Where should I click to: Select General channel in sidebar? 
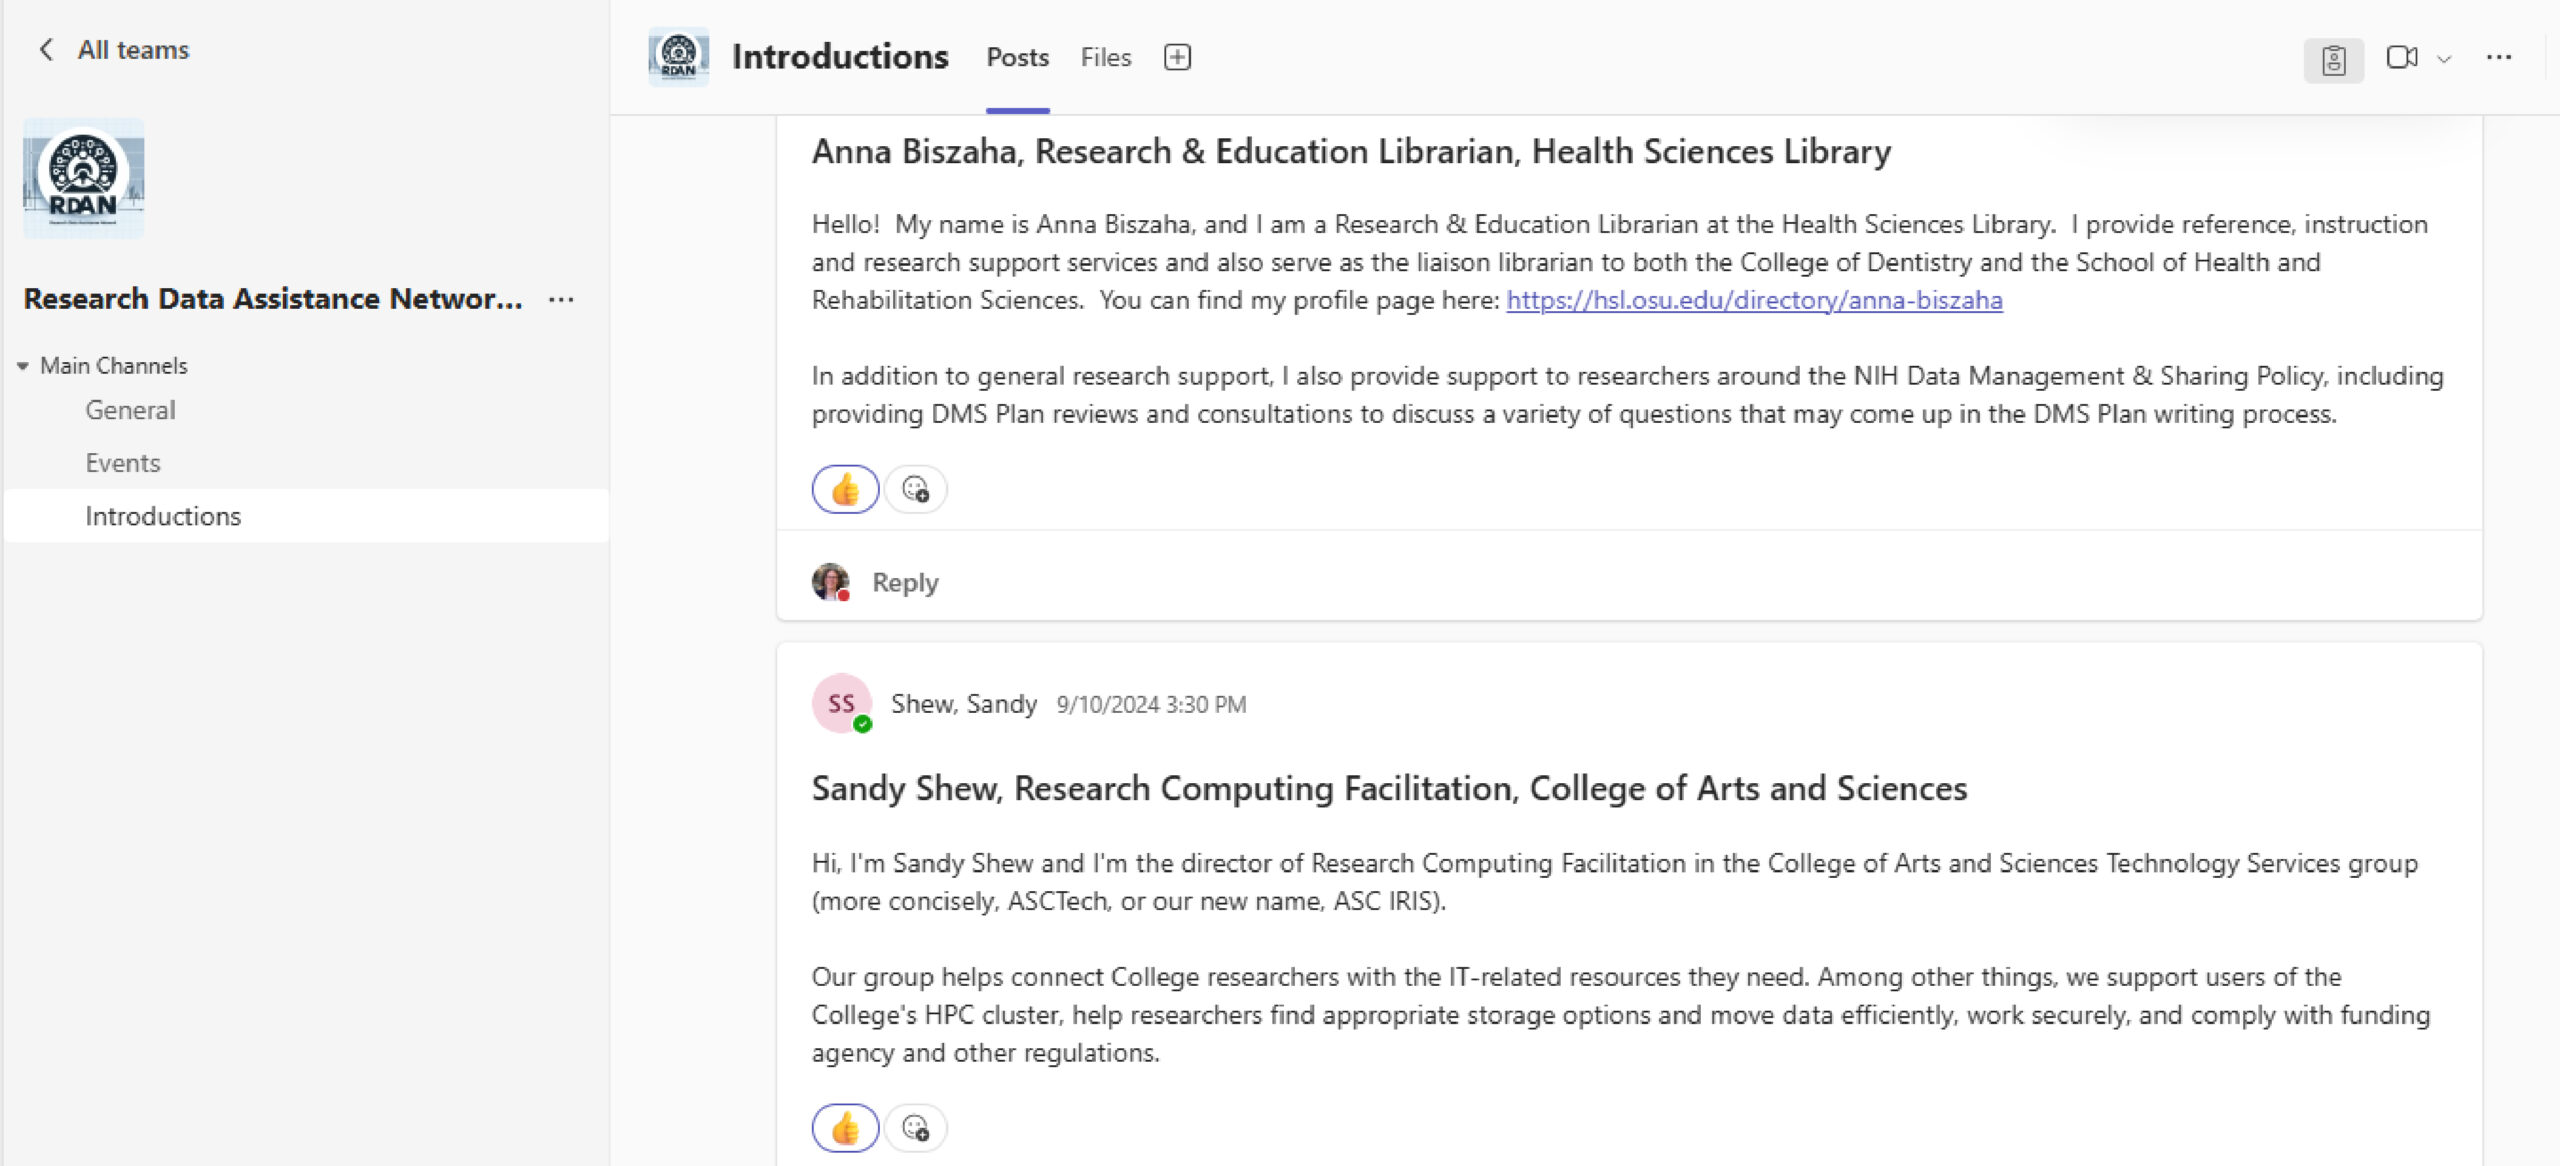129,410
